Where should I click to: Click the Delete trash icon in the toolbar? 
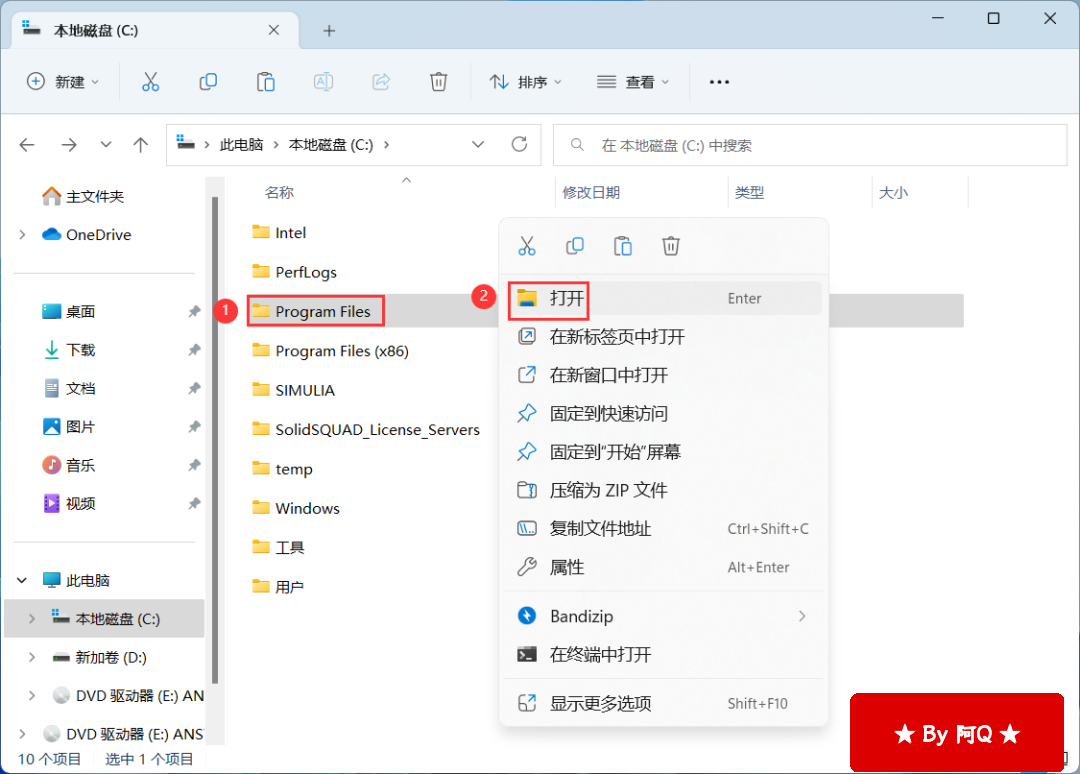click(438, 82)
